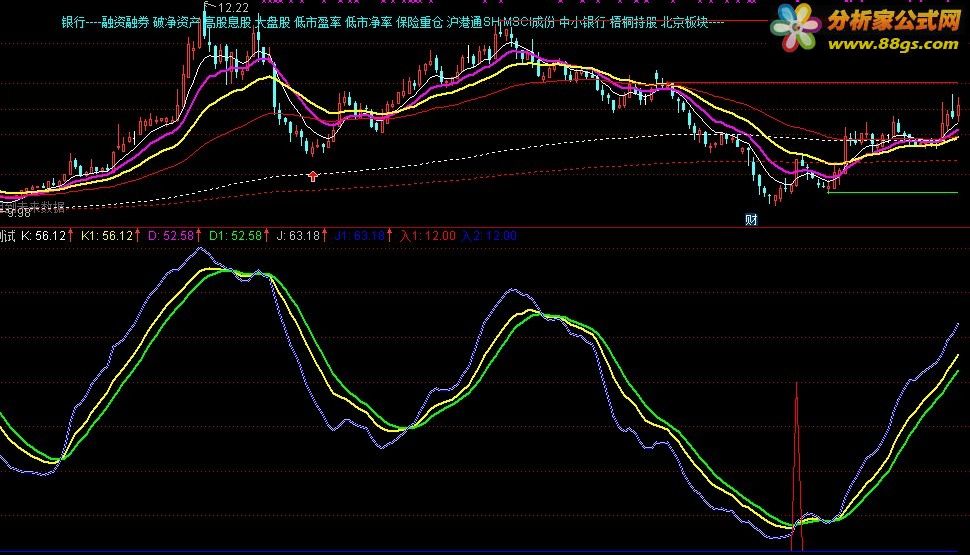This screenshot has width=970, height=555.
Task: Click the 财 marker below the candlesticks
Action: pyautogui.click(x=751, y=219)
